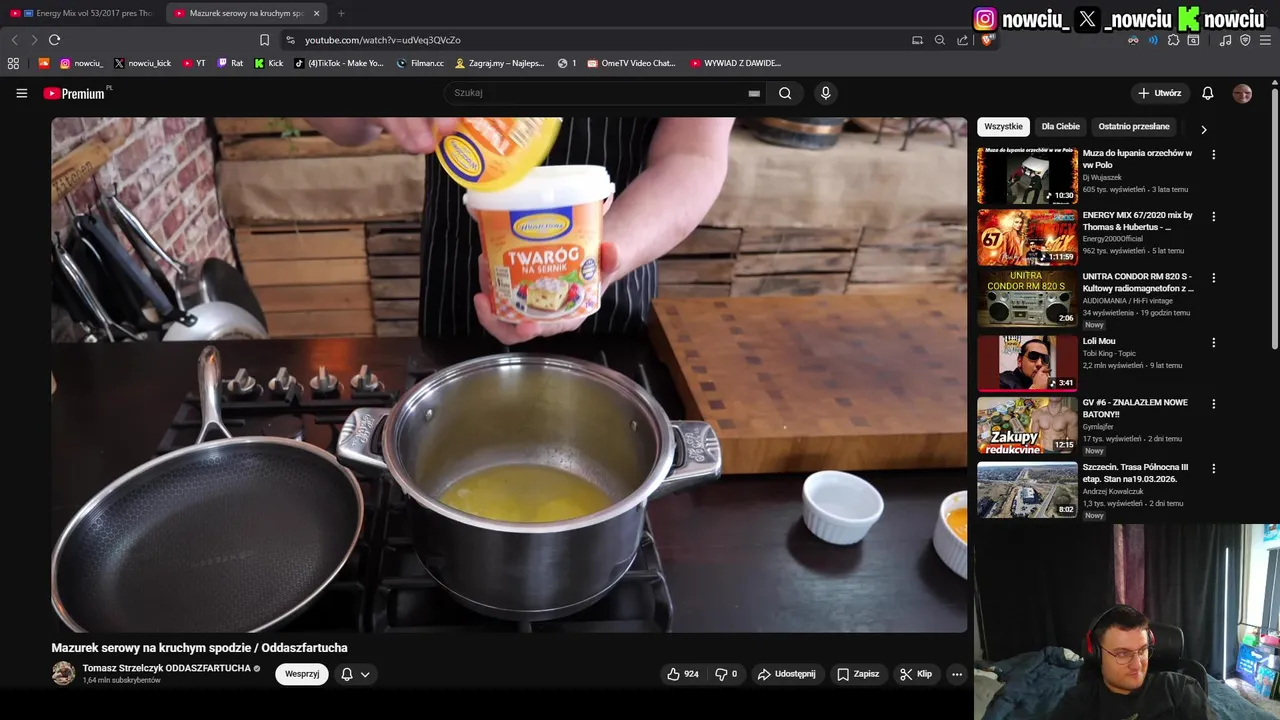Image resolution: width=1280 pixels, height=720 pixels.
Task: Open Brave playlist music note icon
Action: [x=1226, y=40]
